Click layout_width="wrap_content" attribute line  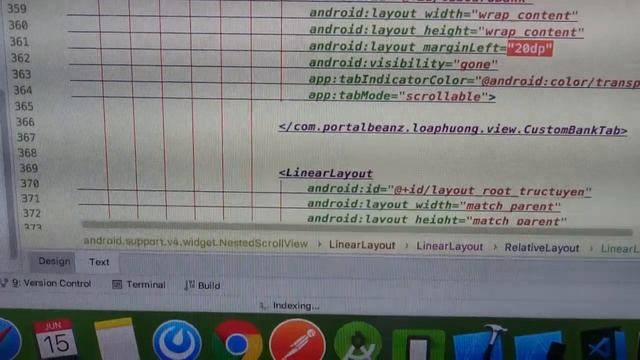point(443,15)
